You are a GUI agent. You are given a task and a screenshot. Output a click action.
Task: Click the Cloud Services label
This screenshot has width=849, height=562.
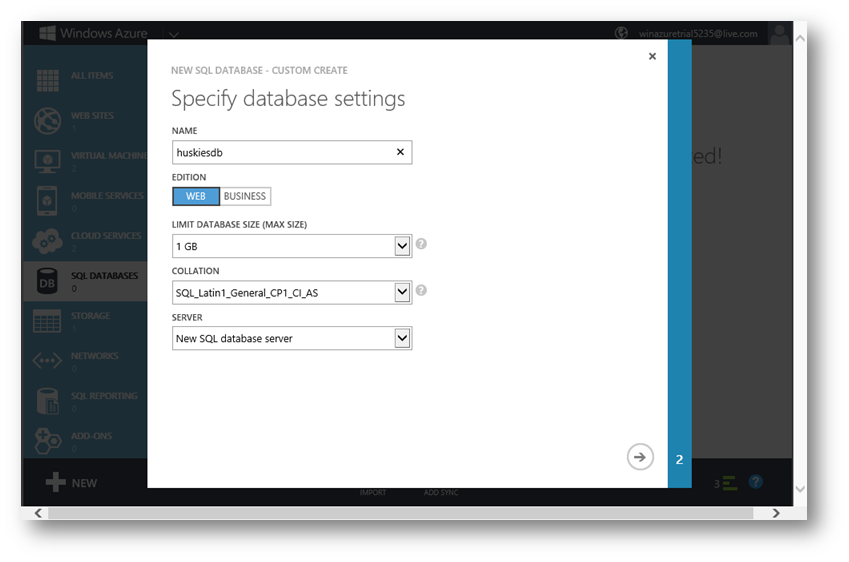point(106,236)
